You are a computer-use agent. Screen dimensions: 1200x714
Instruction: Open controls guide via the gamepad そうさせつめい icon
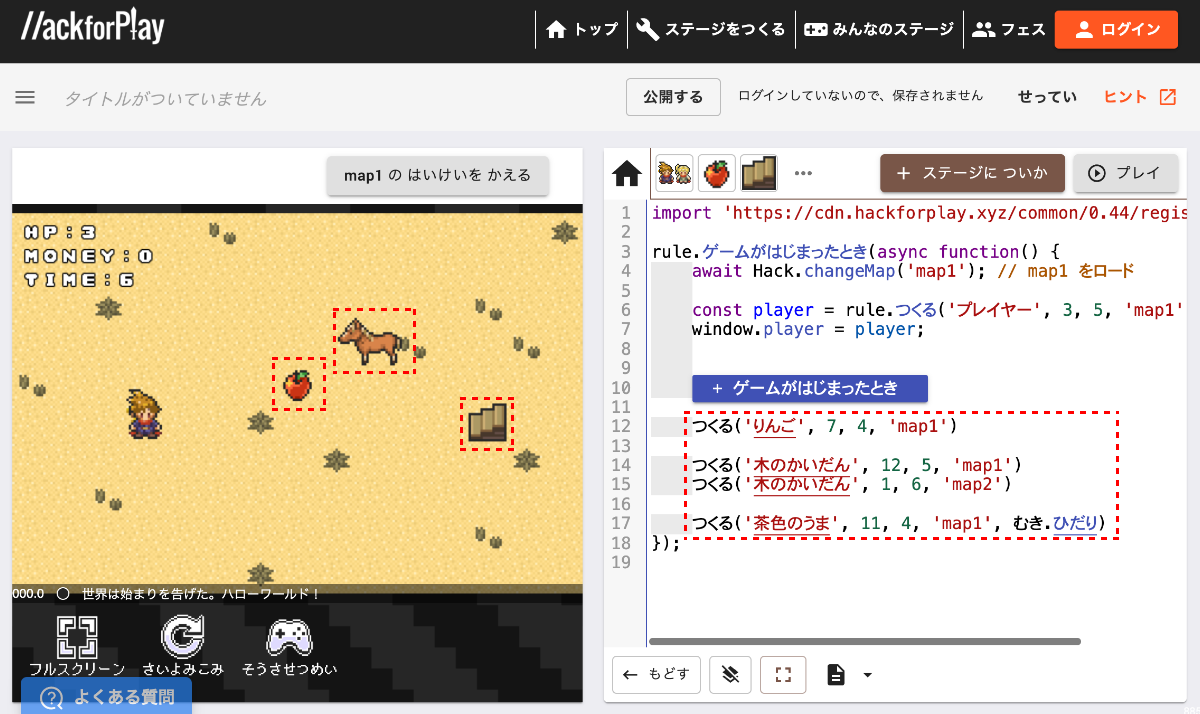[288, 638]
